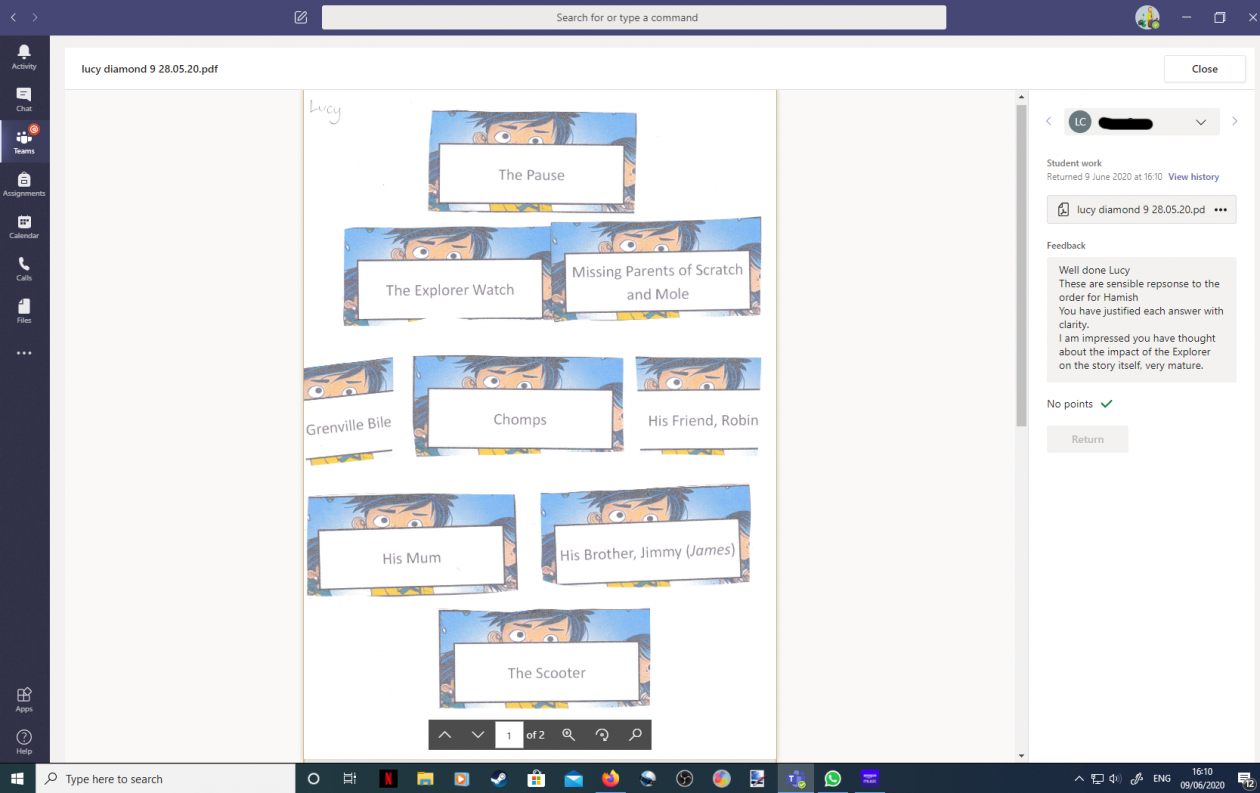Click 'The Scooter' card
1260x793 pixels.
(x=545, y=658)
